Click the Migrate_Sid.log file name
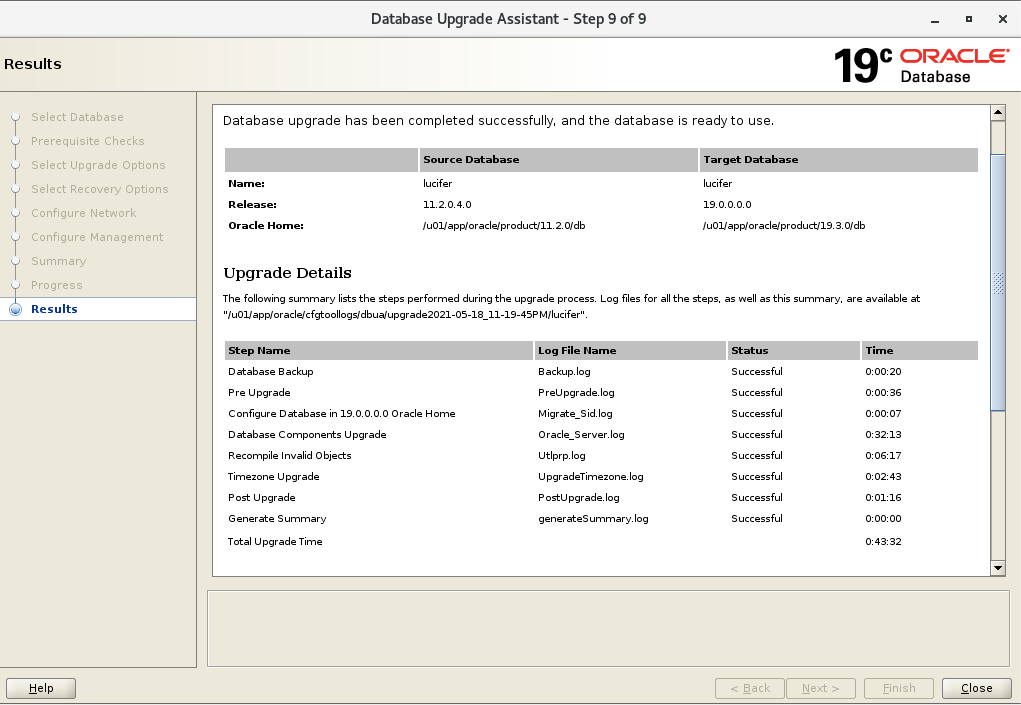1021x705 pixels. click(575, 413)
